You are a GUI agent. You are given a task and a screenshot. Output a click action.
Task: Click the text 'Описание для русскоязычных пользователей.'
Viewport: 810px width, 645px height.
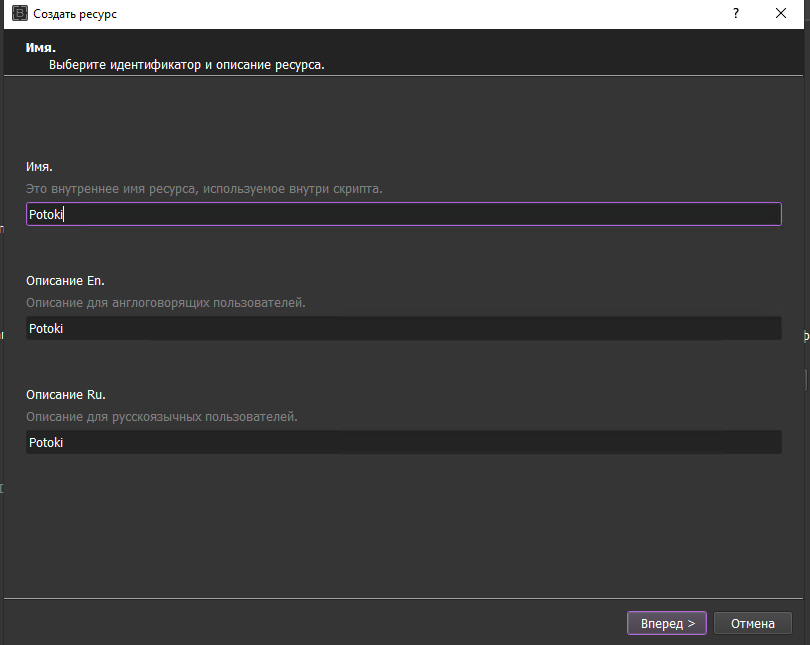(162, 417)
